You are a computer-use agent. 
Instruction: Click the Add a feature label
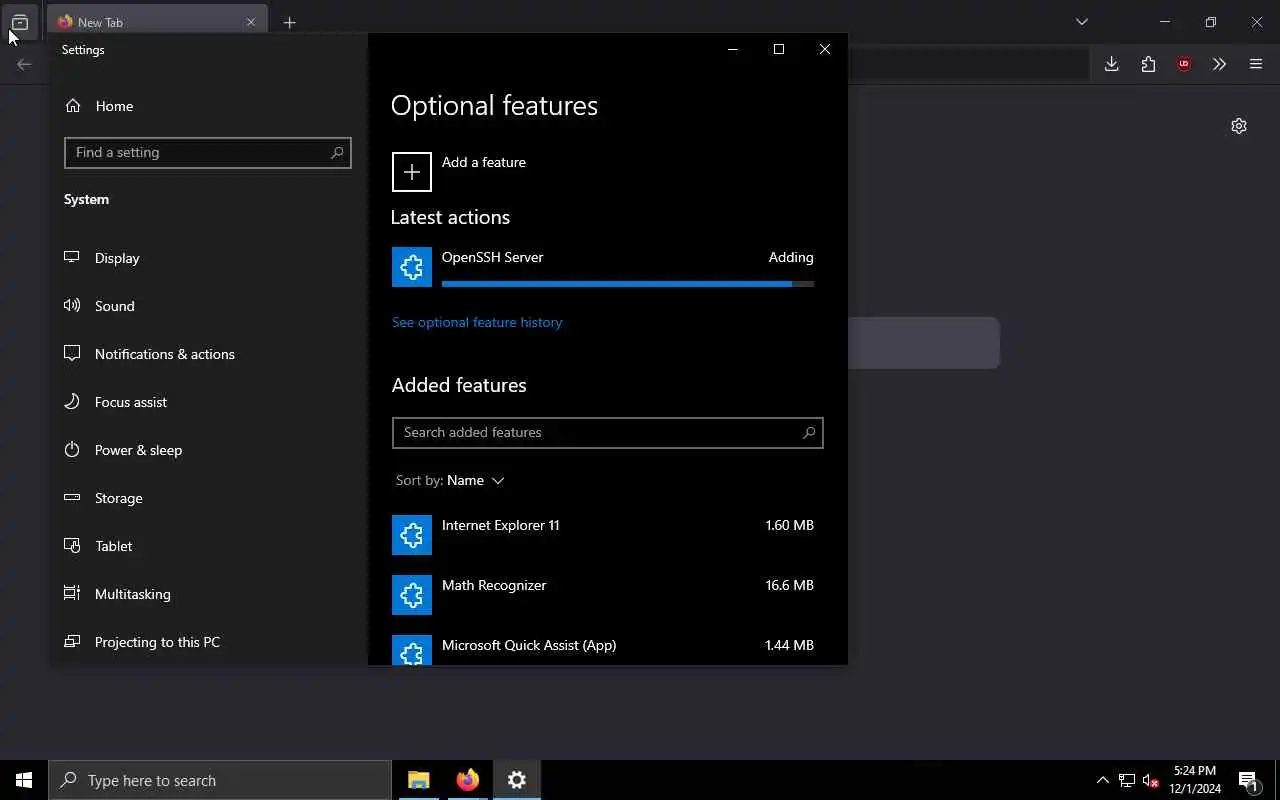(483, 162)
